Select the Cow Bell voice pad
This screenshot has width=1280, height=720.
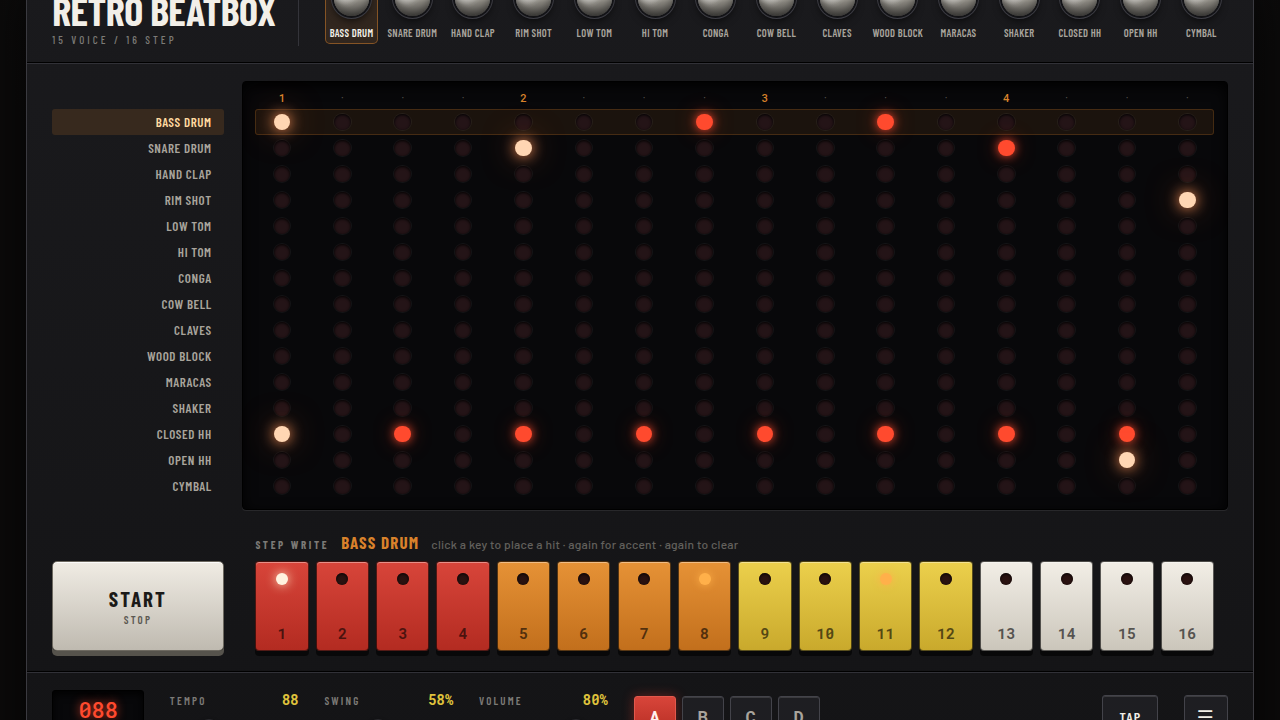click(776, 20)
